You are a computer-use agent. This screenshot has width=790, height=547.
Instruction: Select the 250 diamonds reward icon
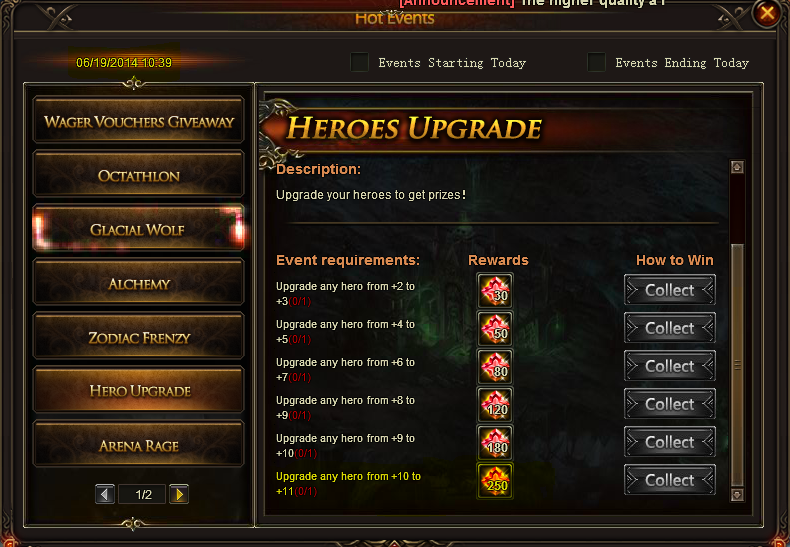(x=495, y=481)
